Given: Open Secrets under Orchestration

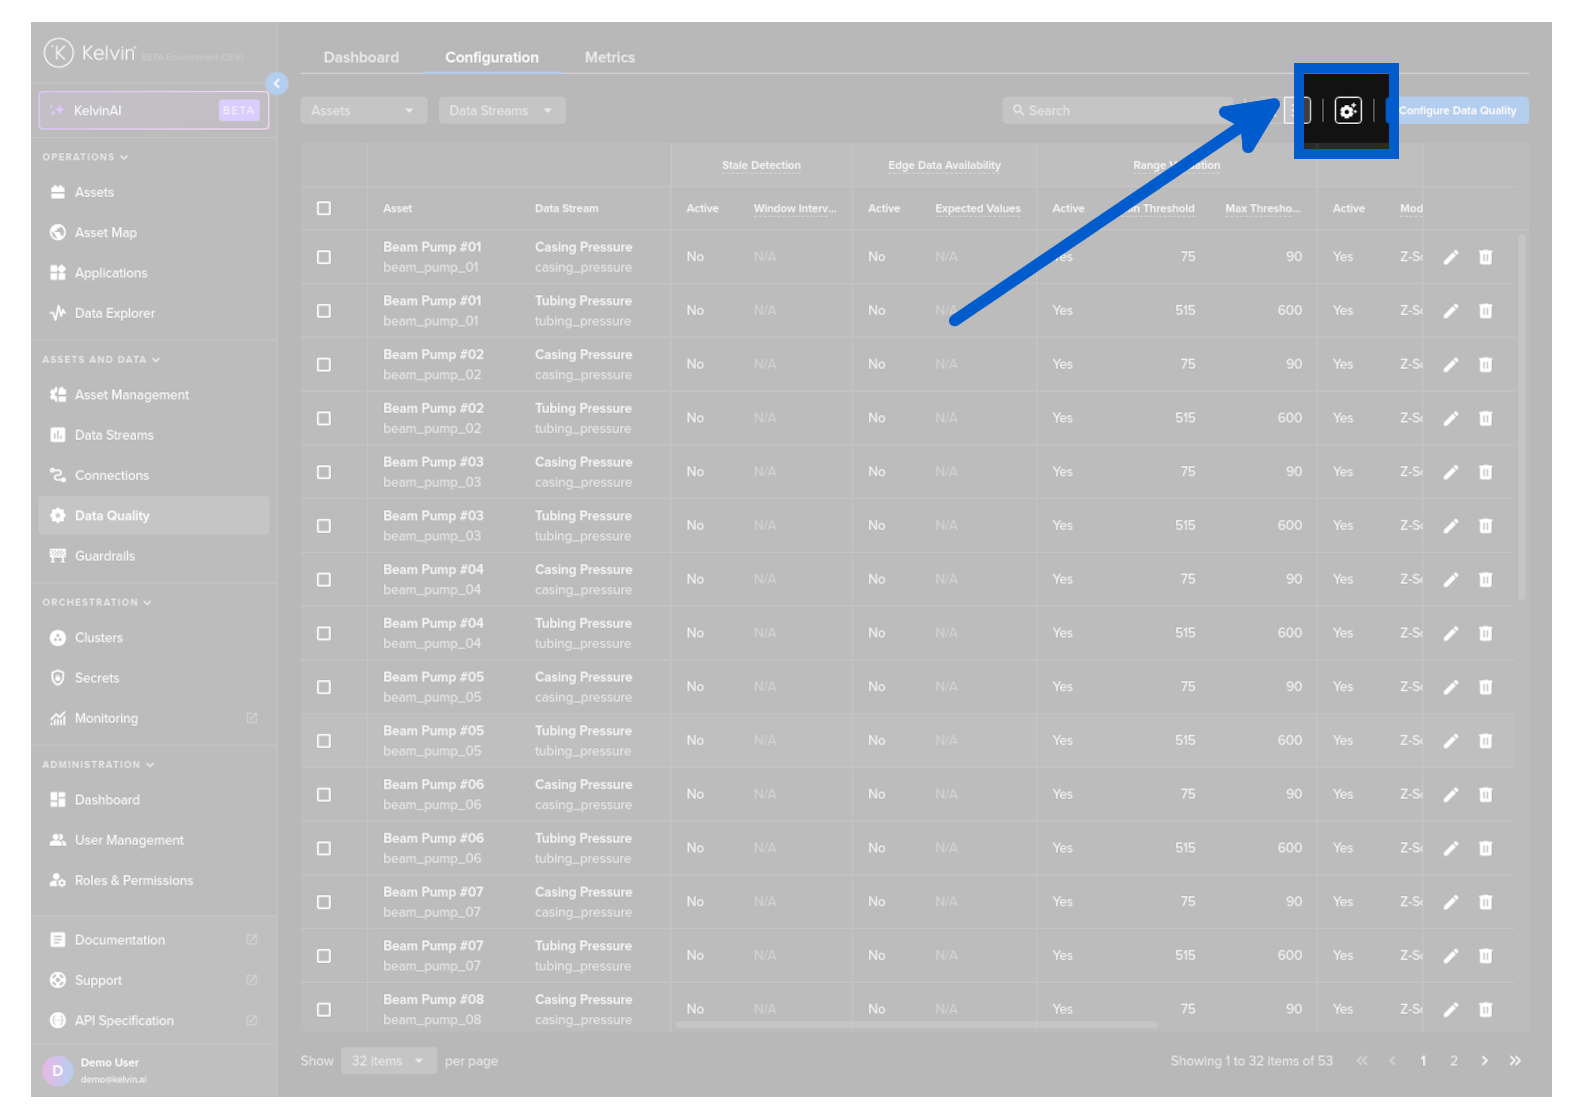Looking at the screenshot, I should [x=96, y=678].
